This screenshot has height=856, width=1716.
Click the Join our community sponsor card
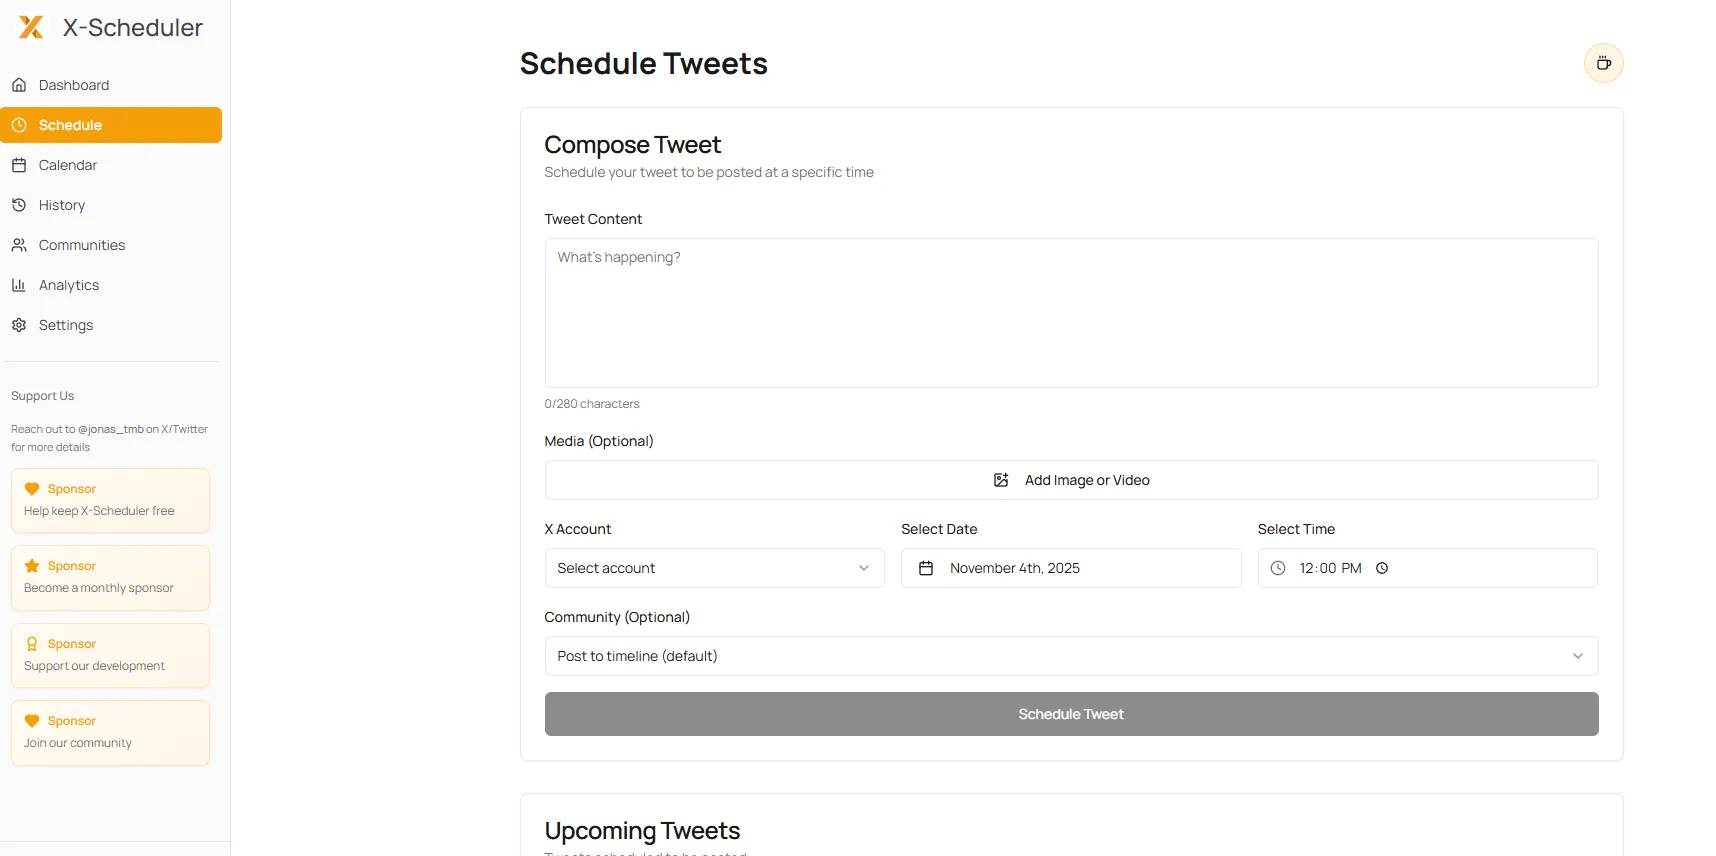[110, 733]
